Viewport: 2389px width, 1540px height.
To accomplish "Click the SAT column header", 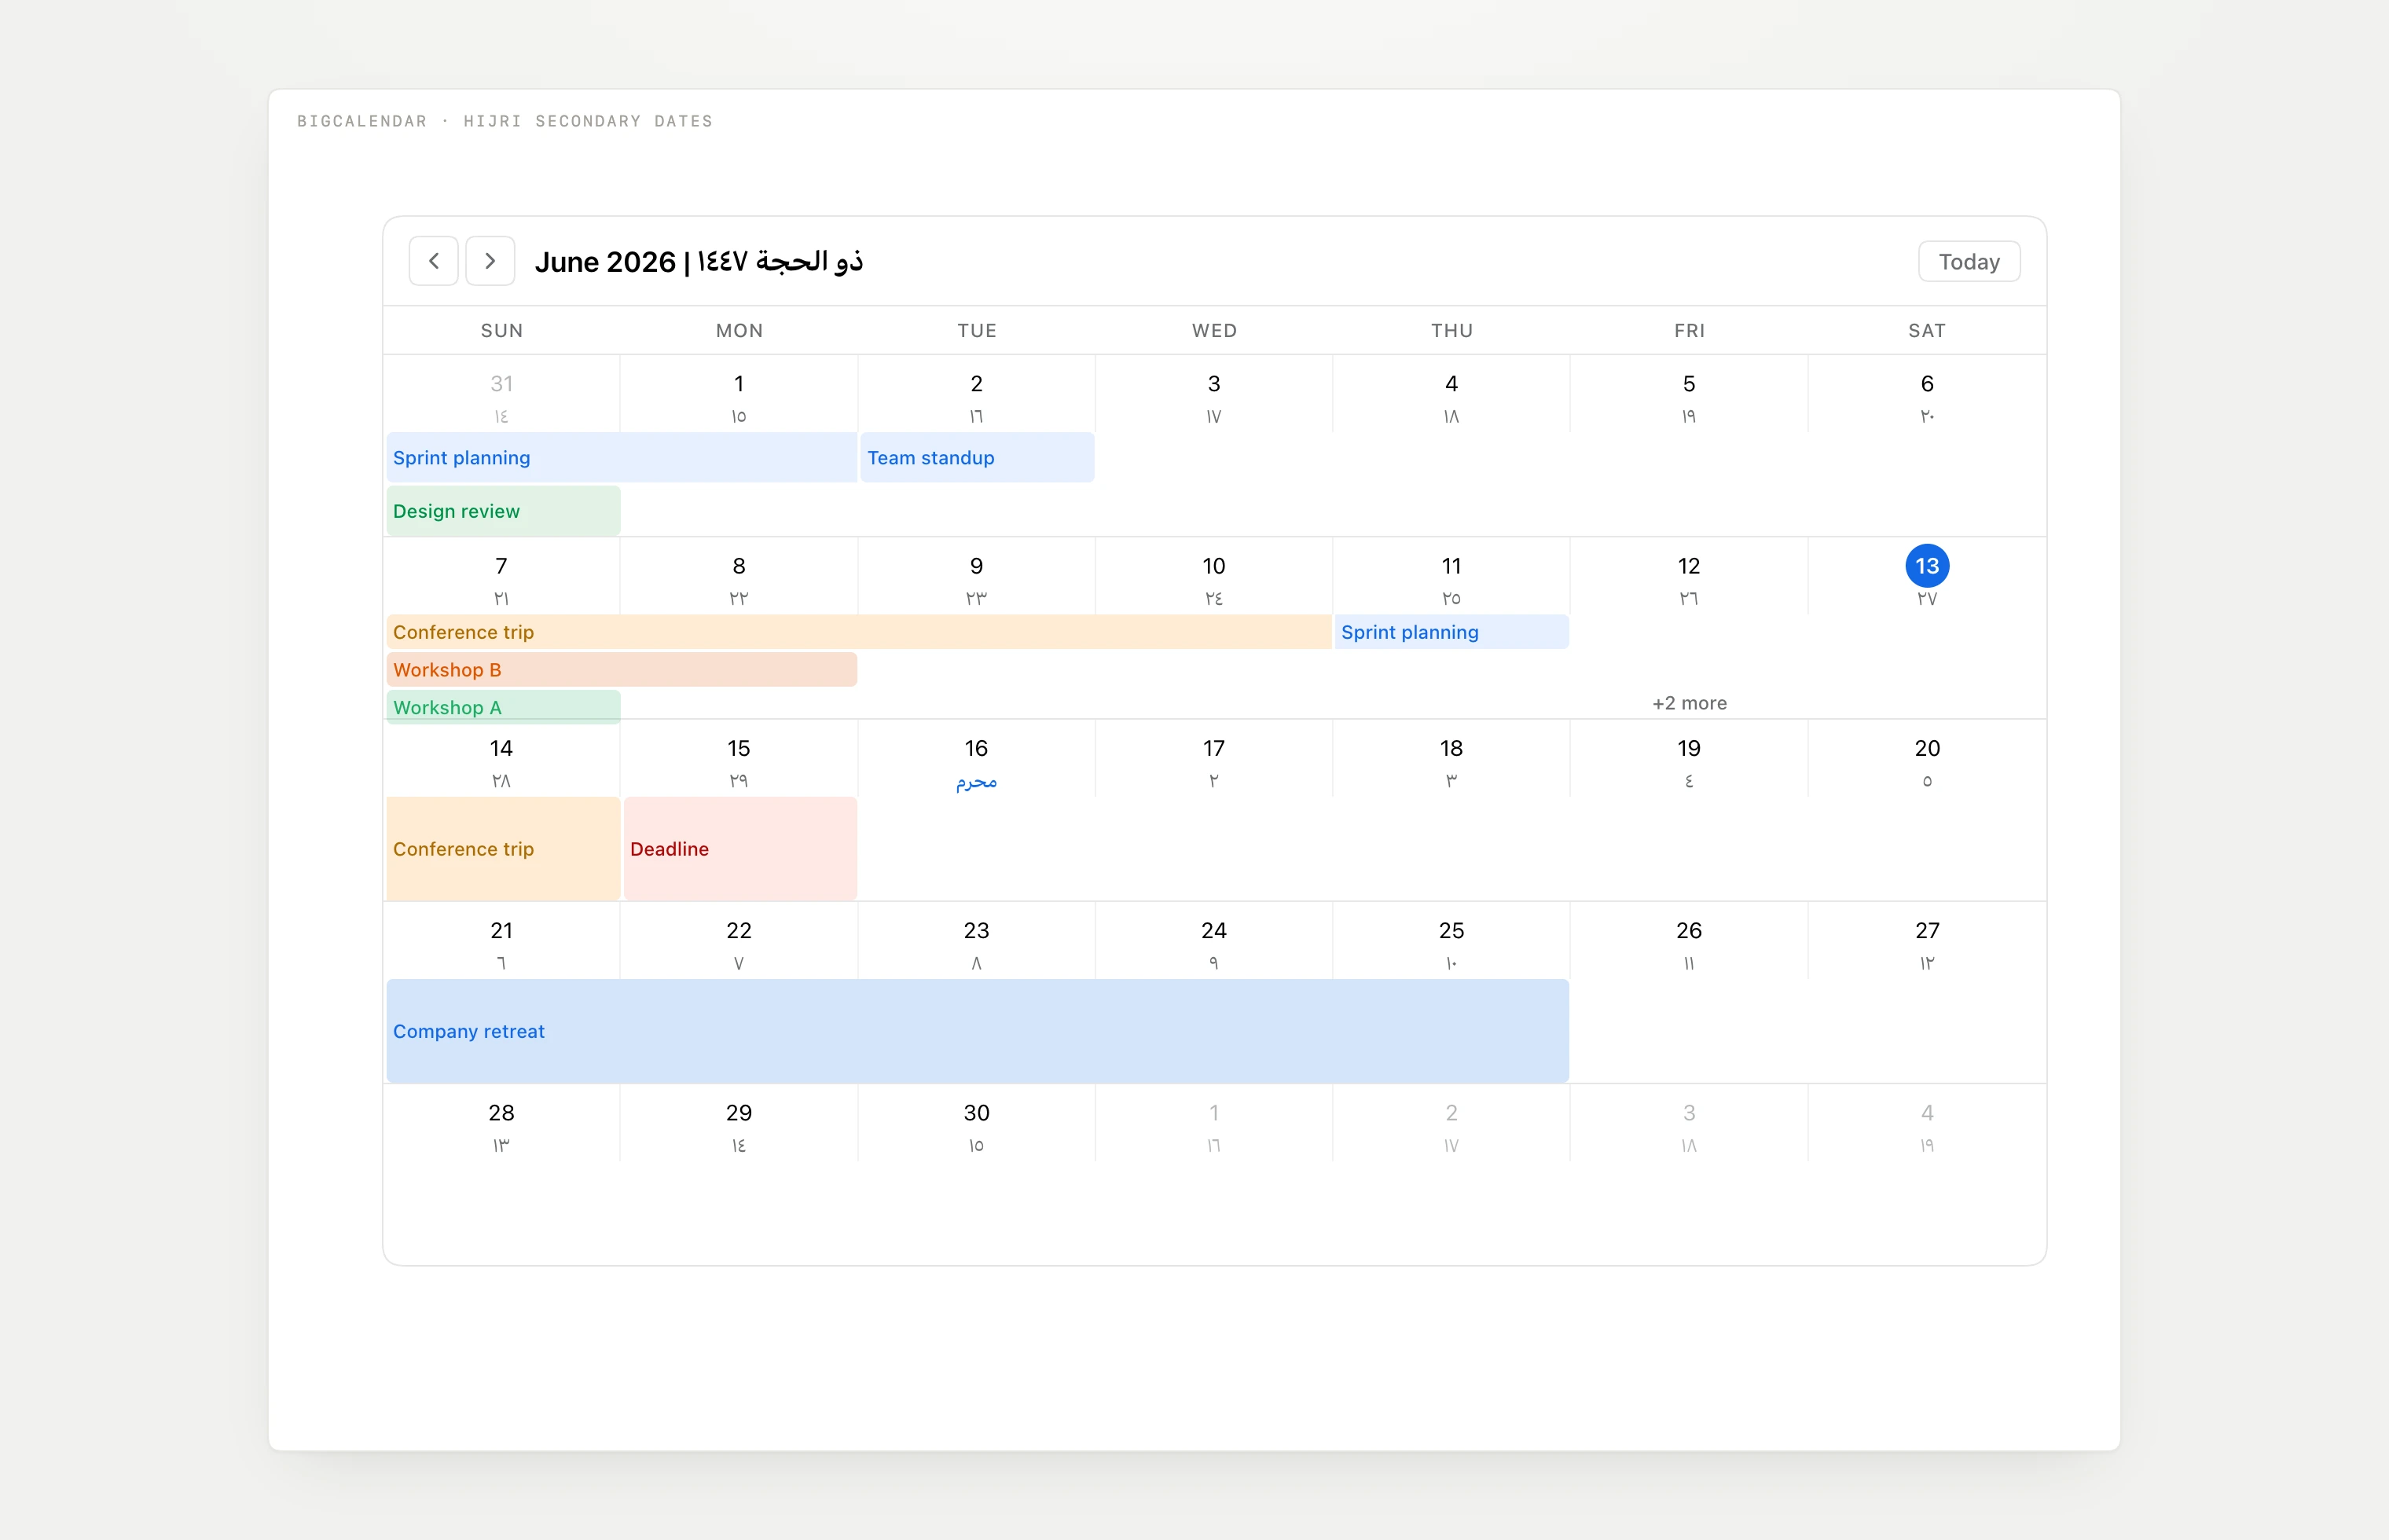I will (1926, 331).
